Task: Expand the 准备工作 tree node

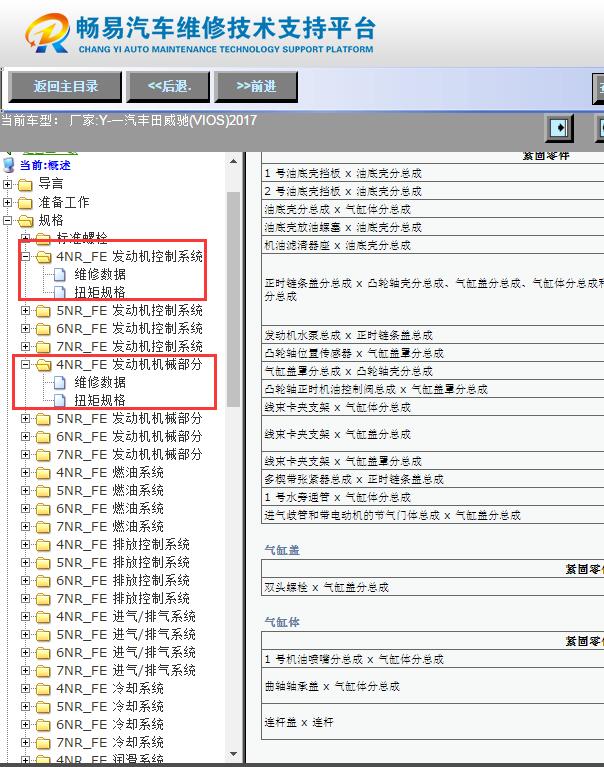Action: click(x=7, y=202)
